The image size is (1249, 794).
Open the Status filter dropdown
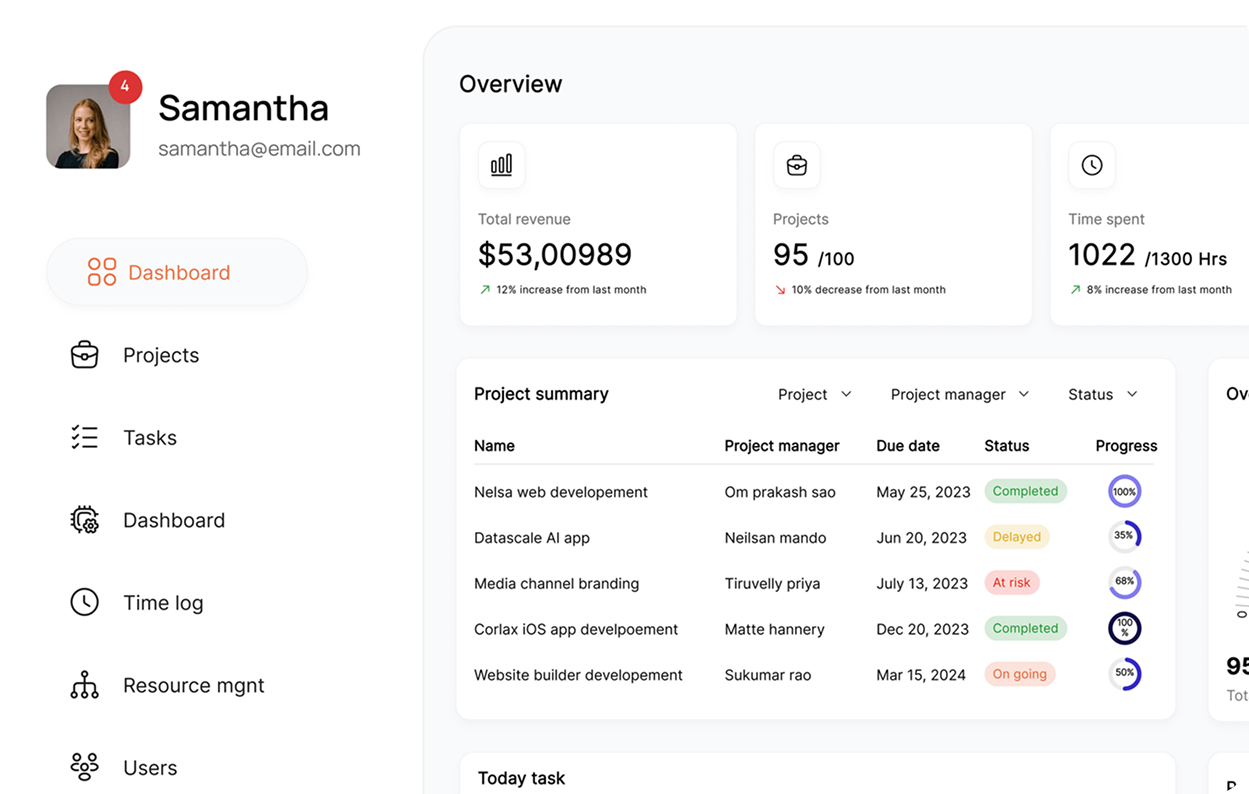pos(1103,394)
